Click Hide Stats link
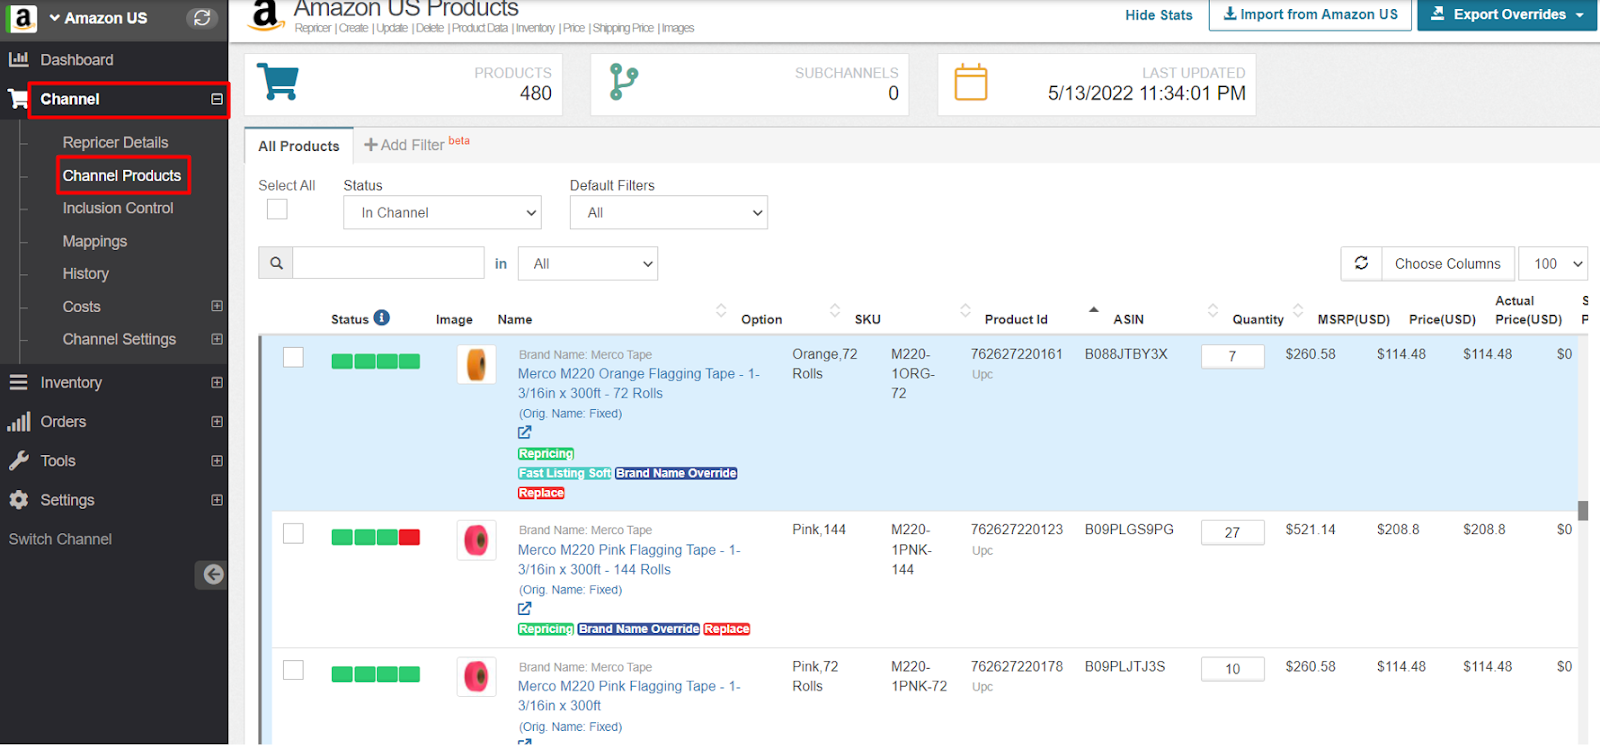The image size is (1600, 749). pos(1158,15)
